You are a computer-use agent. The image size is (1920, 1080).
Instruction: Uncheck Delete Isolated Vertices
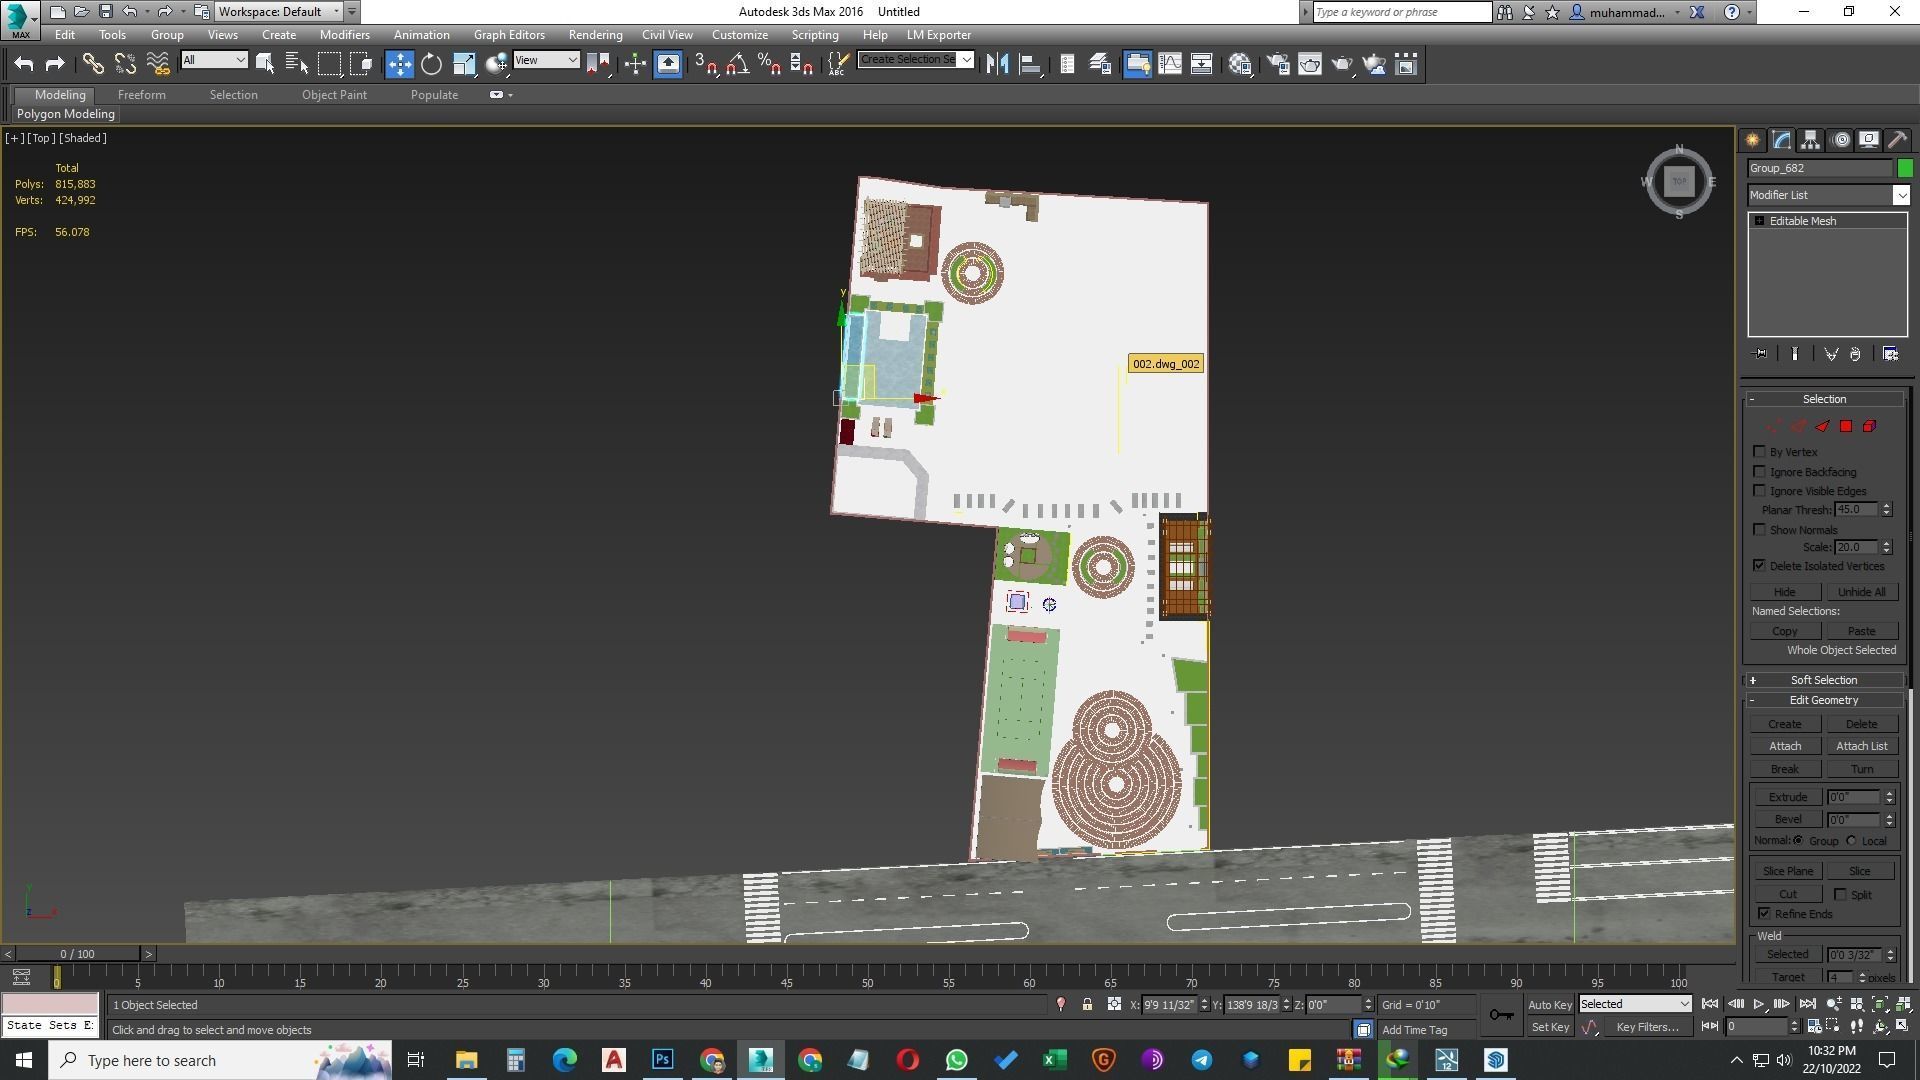(1760, 566)
